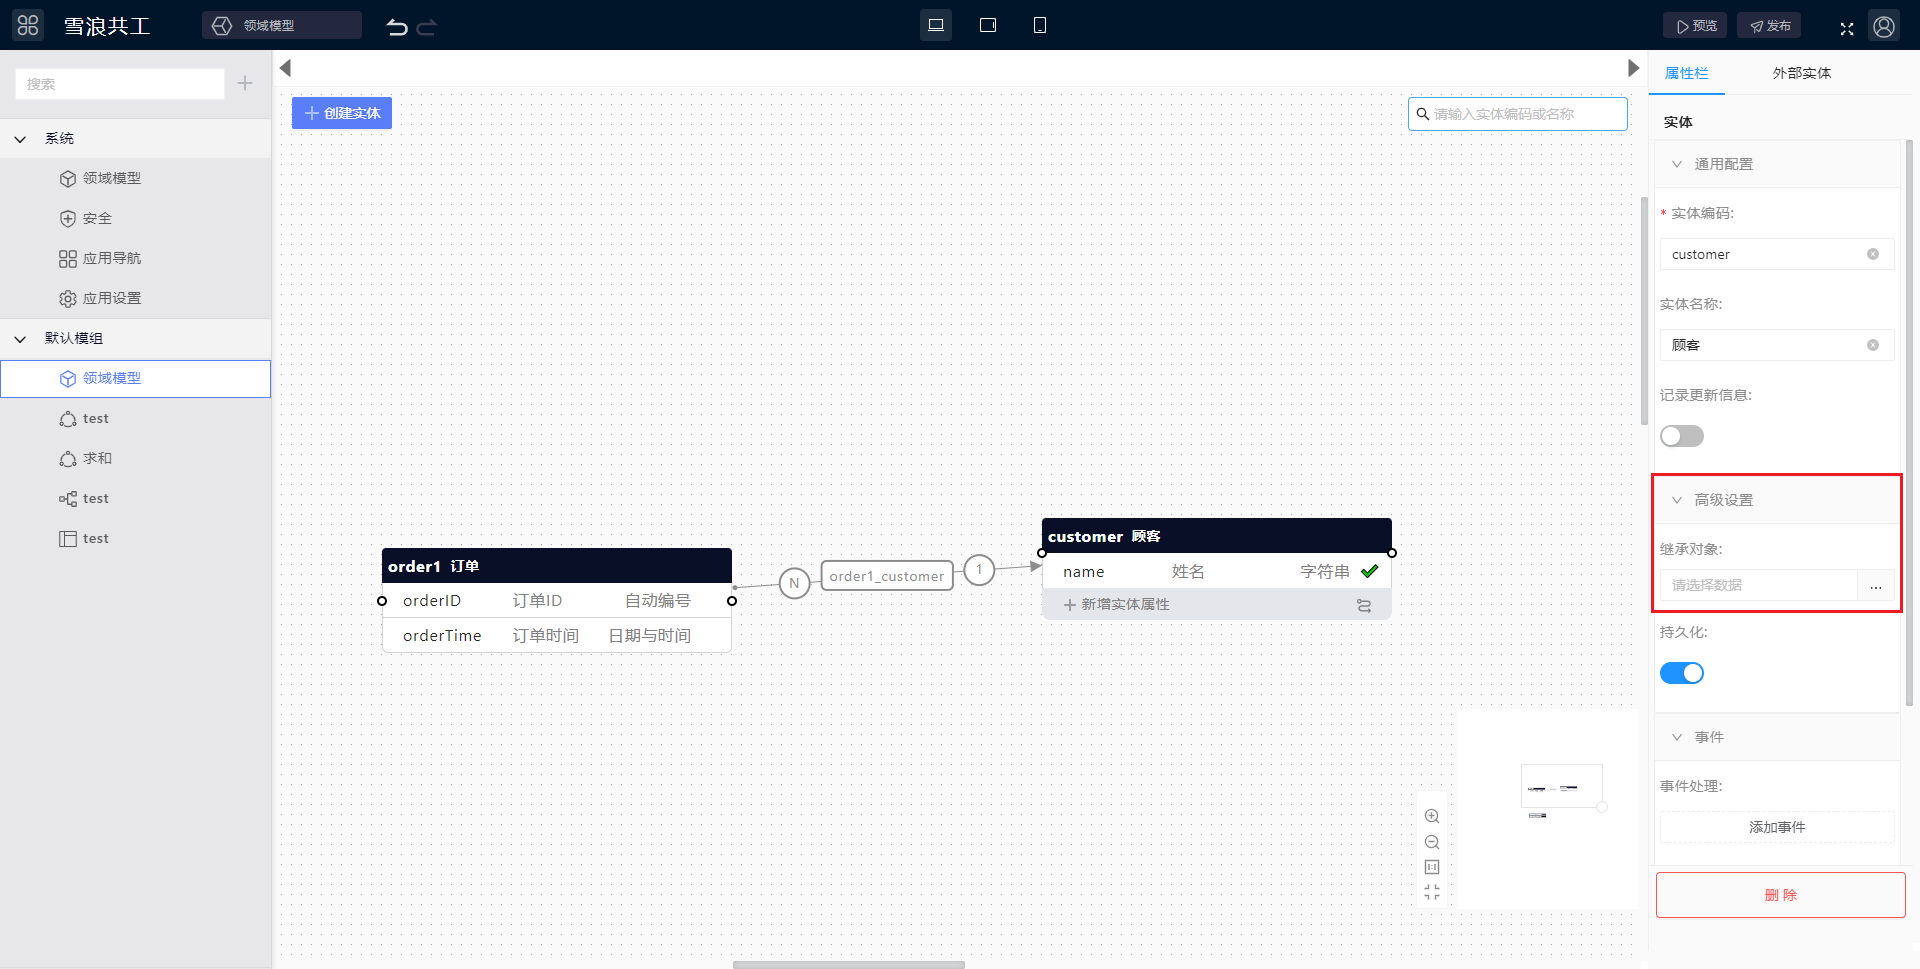The image size is (1920, 969).
Task: Click the undo arrow icon
Action: pos(397,27)
